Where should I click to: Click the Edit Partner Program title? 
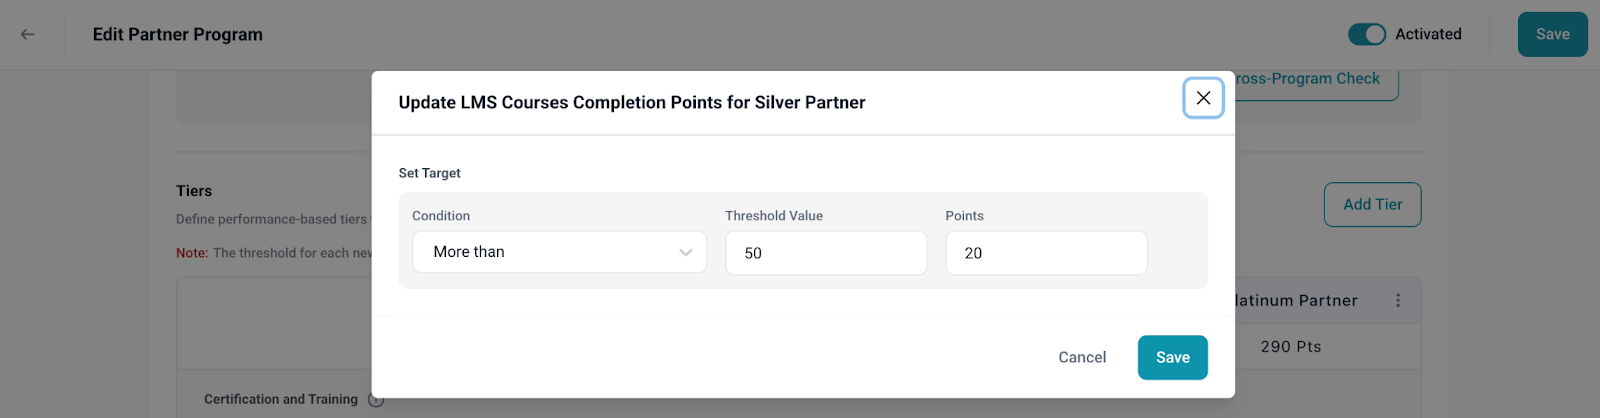(178, 34)
